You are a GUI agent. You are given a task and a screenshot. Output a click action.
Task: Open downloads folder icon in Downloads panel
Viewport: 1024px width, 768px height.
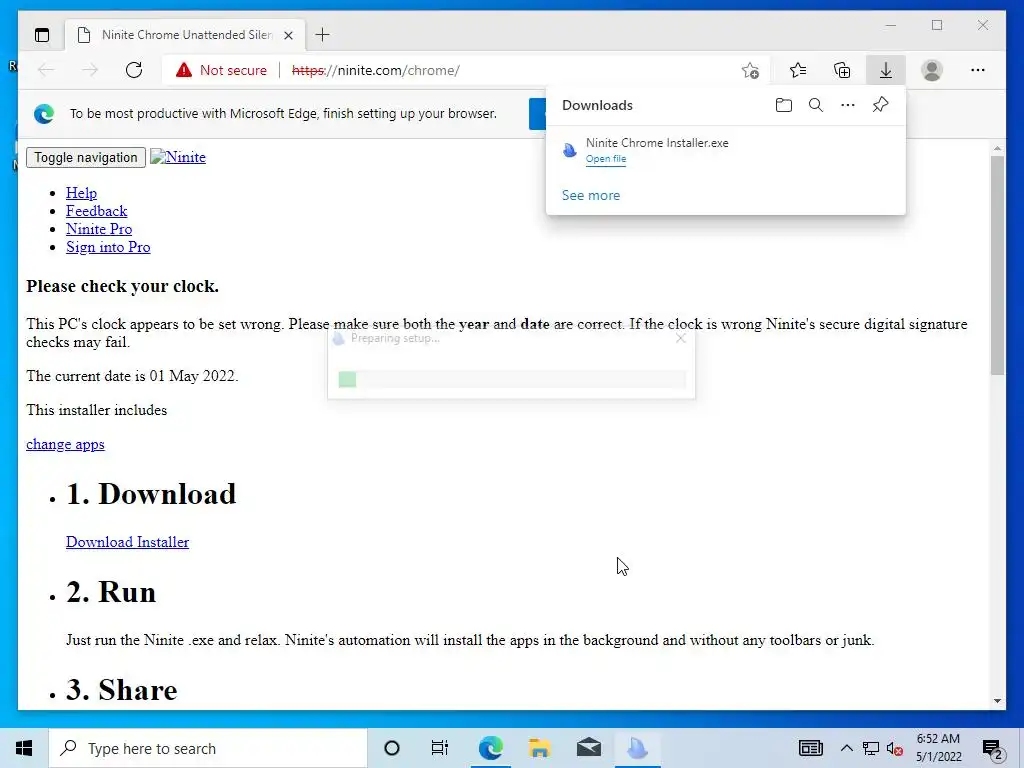tap(784, 105)
